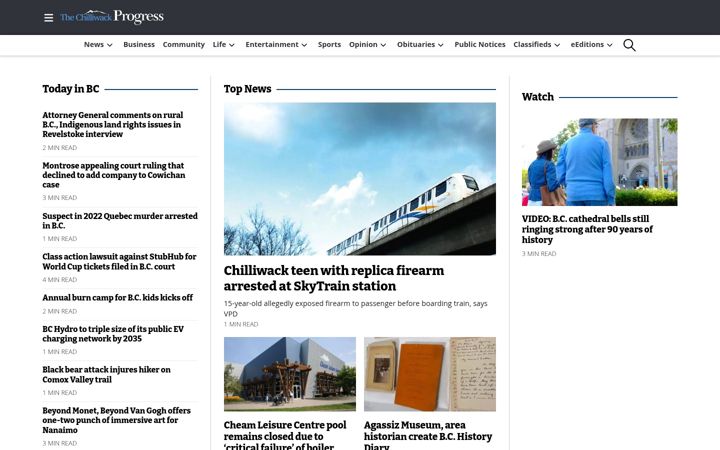
Task: Click the 15-year-old allegedly exposed firearm summary
Action: [x=355, y=309]
